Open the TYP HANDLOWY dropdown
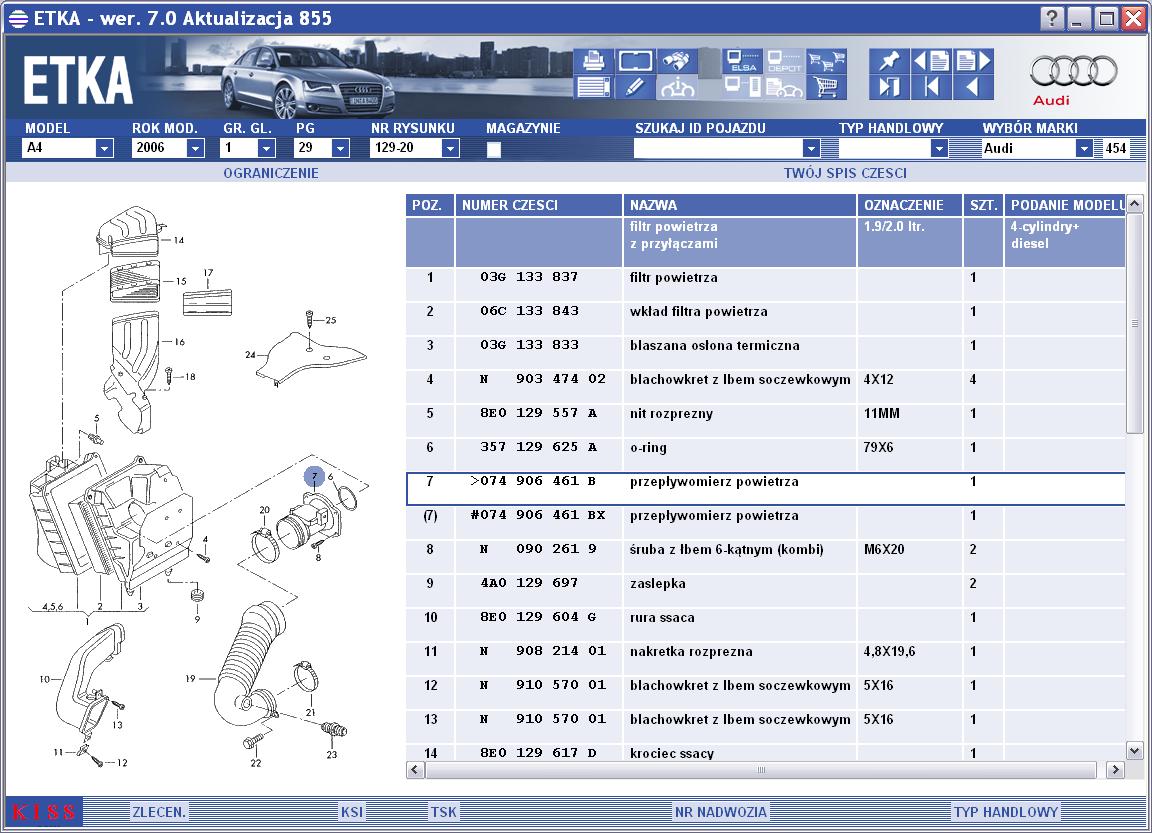This screenshot has height=833, width=1152. click(938, 148)
